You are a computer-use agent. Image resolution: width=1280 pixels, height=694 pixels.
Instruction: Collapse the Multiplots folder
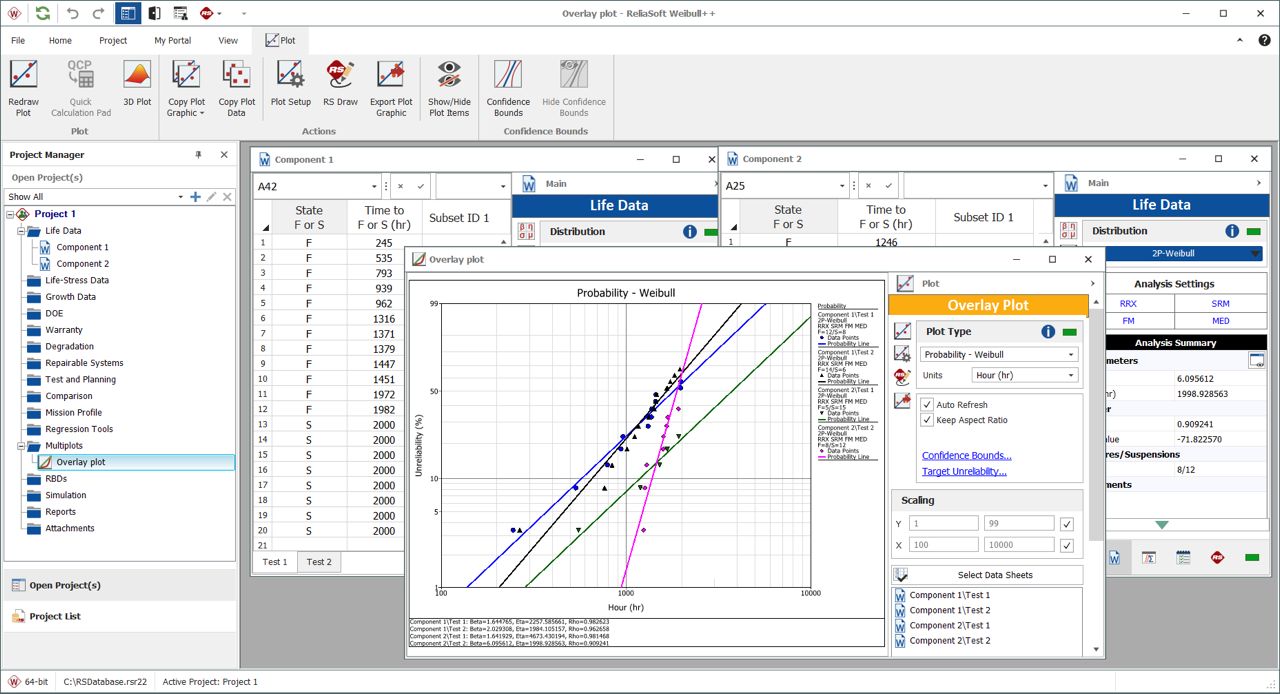point(21,446)
